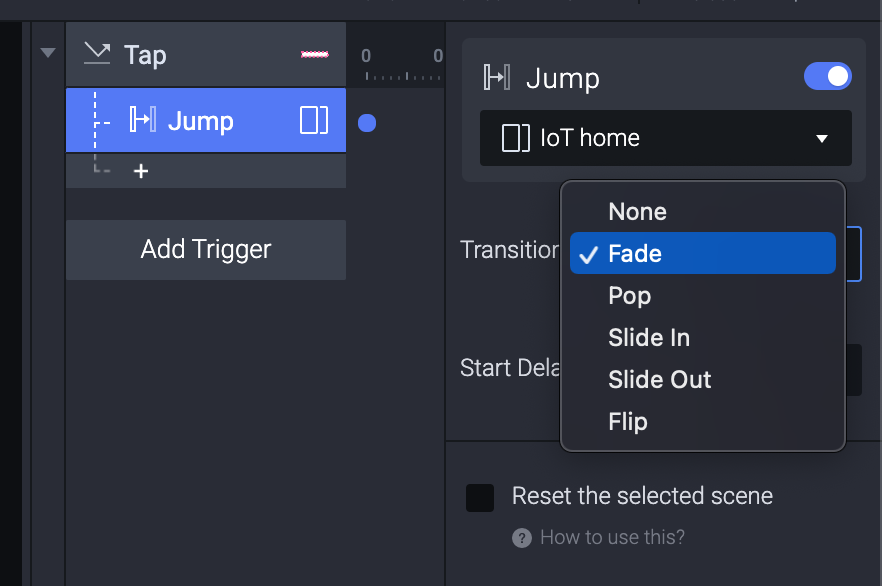Click the Tap trigger icon

coord(96,53)
